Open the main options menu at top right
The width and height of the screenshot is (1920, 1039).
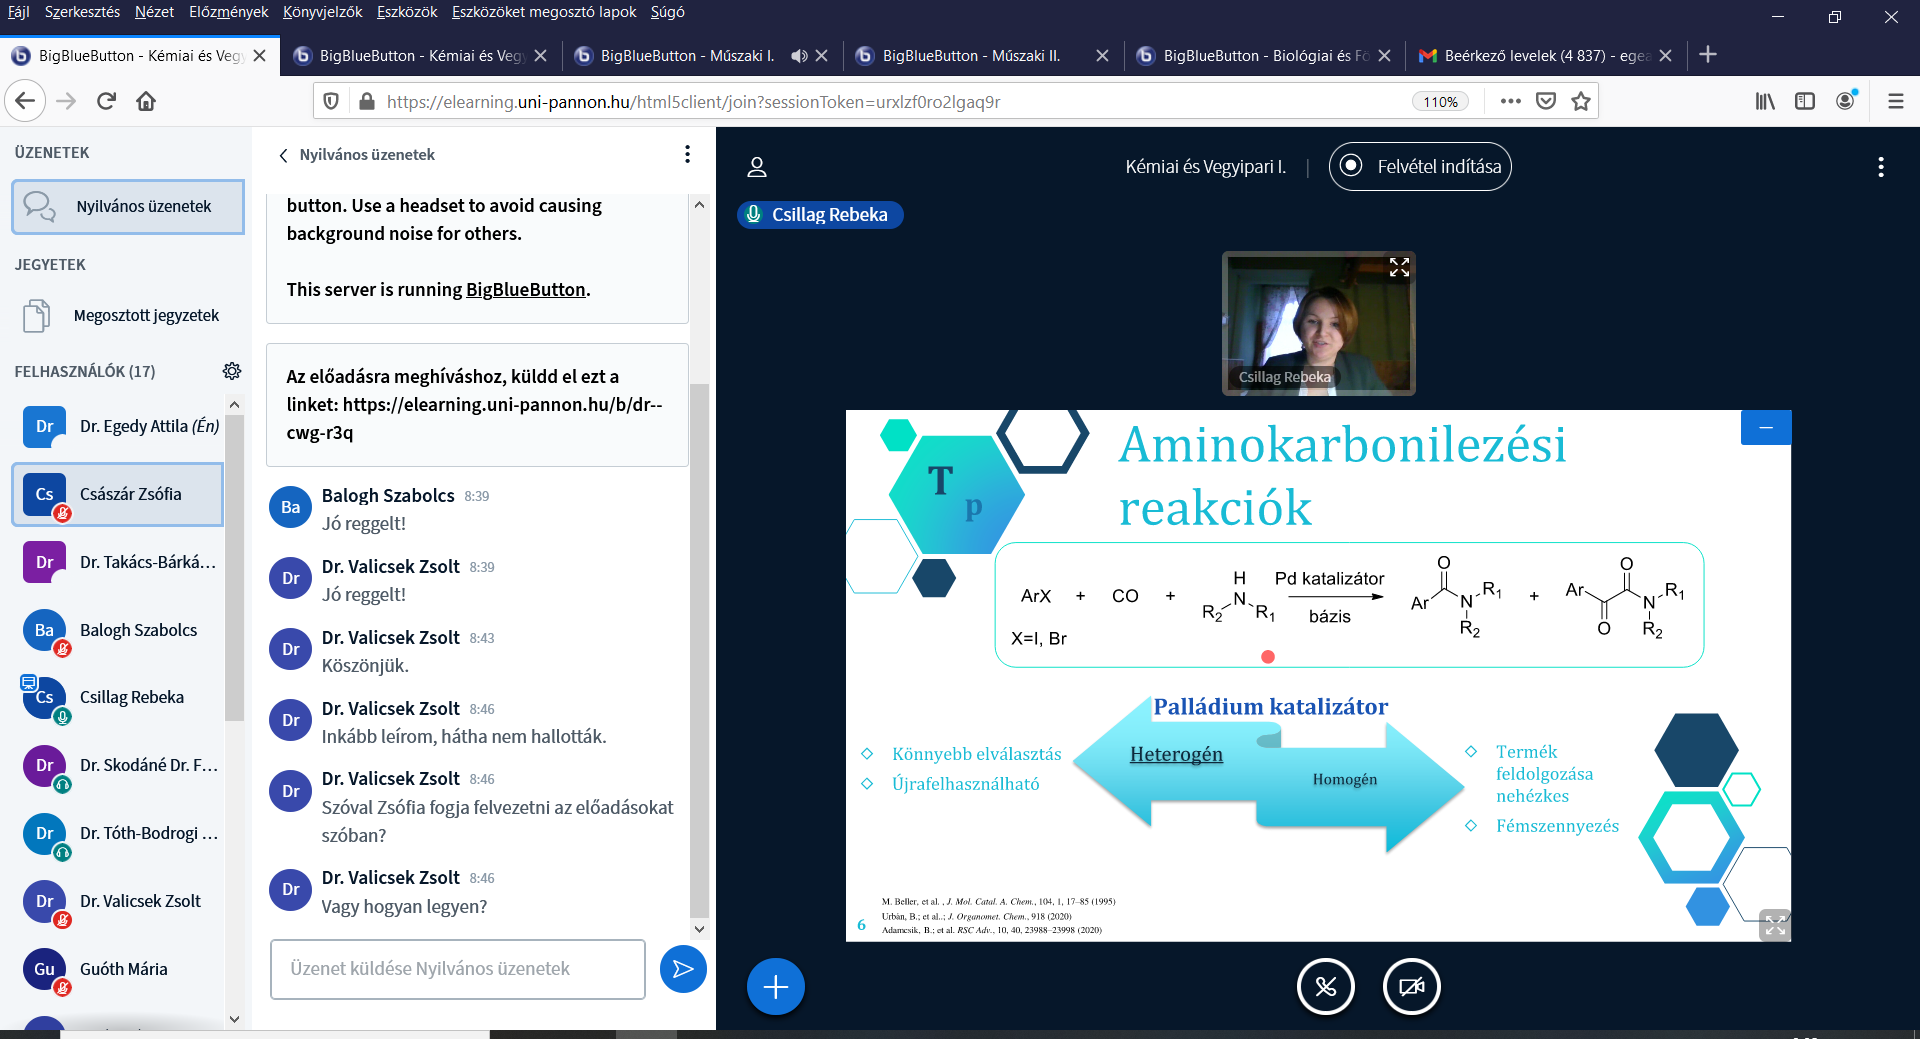coord(1880,167)
